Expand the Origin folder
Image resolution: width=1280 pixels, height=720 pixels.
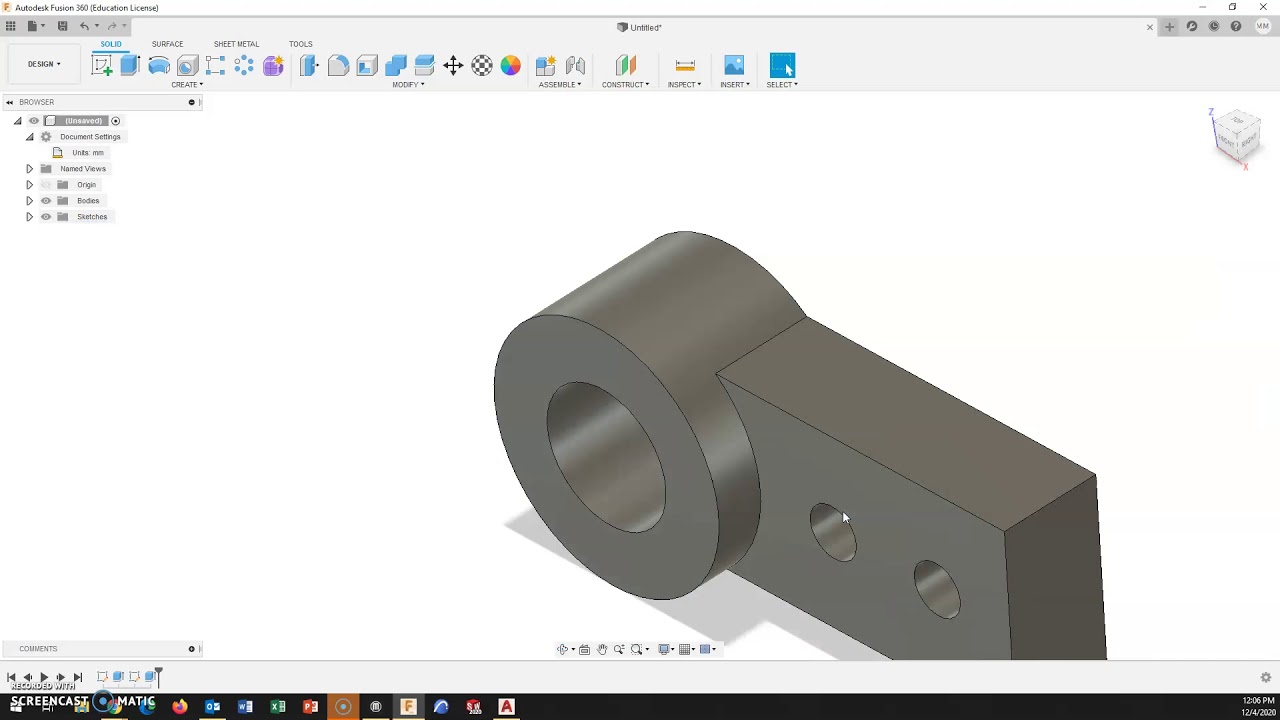click(x=29, y=185)
